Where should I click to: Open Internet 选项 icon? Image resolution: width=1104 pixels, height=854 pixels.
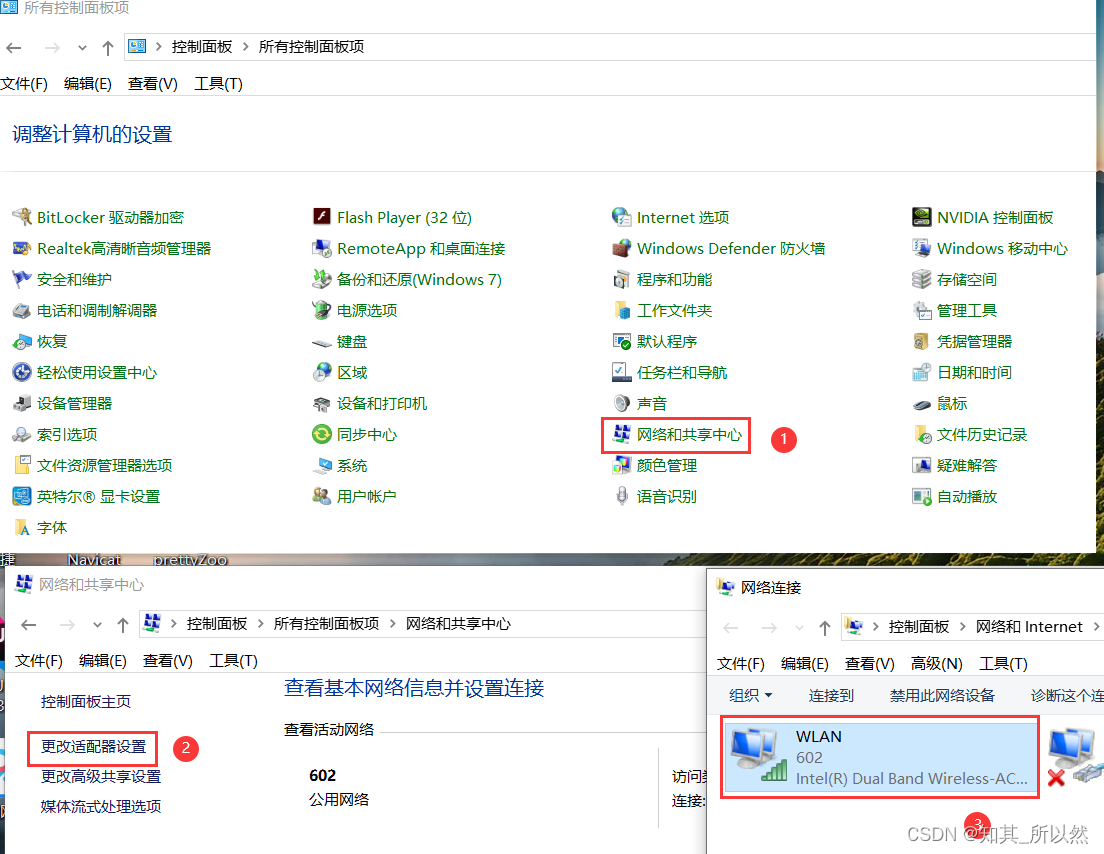pos(622,217)
